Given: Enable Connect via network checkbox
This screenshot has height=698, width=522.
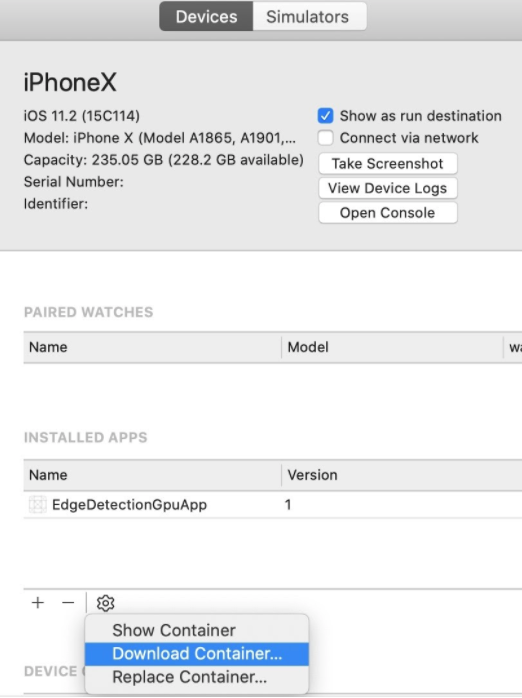Looking at the screenshot, I should (325, 138).
